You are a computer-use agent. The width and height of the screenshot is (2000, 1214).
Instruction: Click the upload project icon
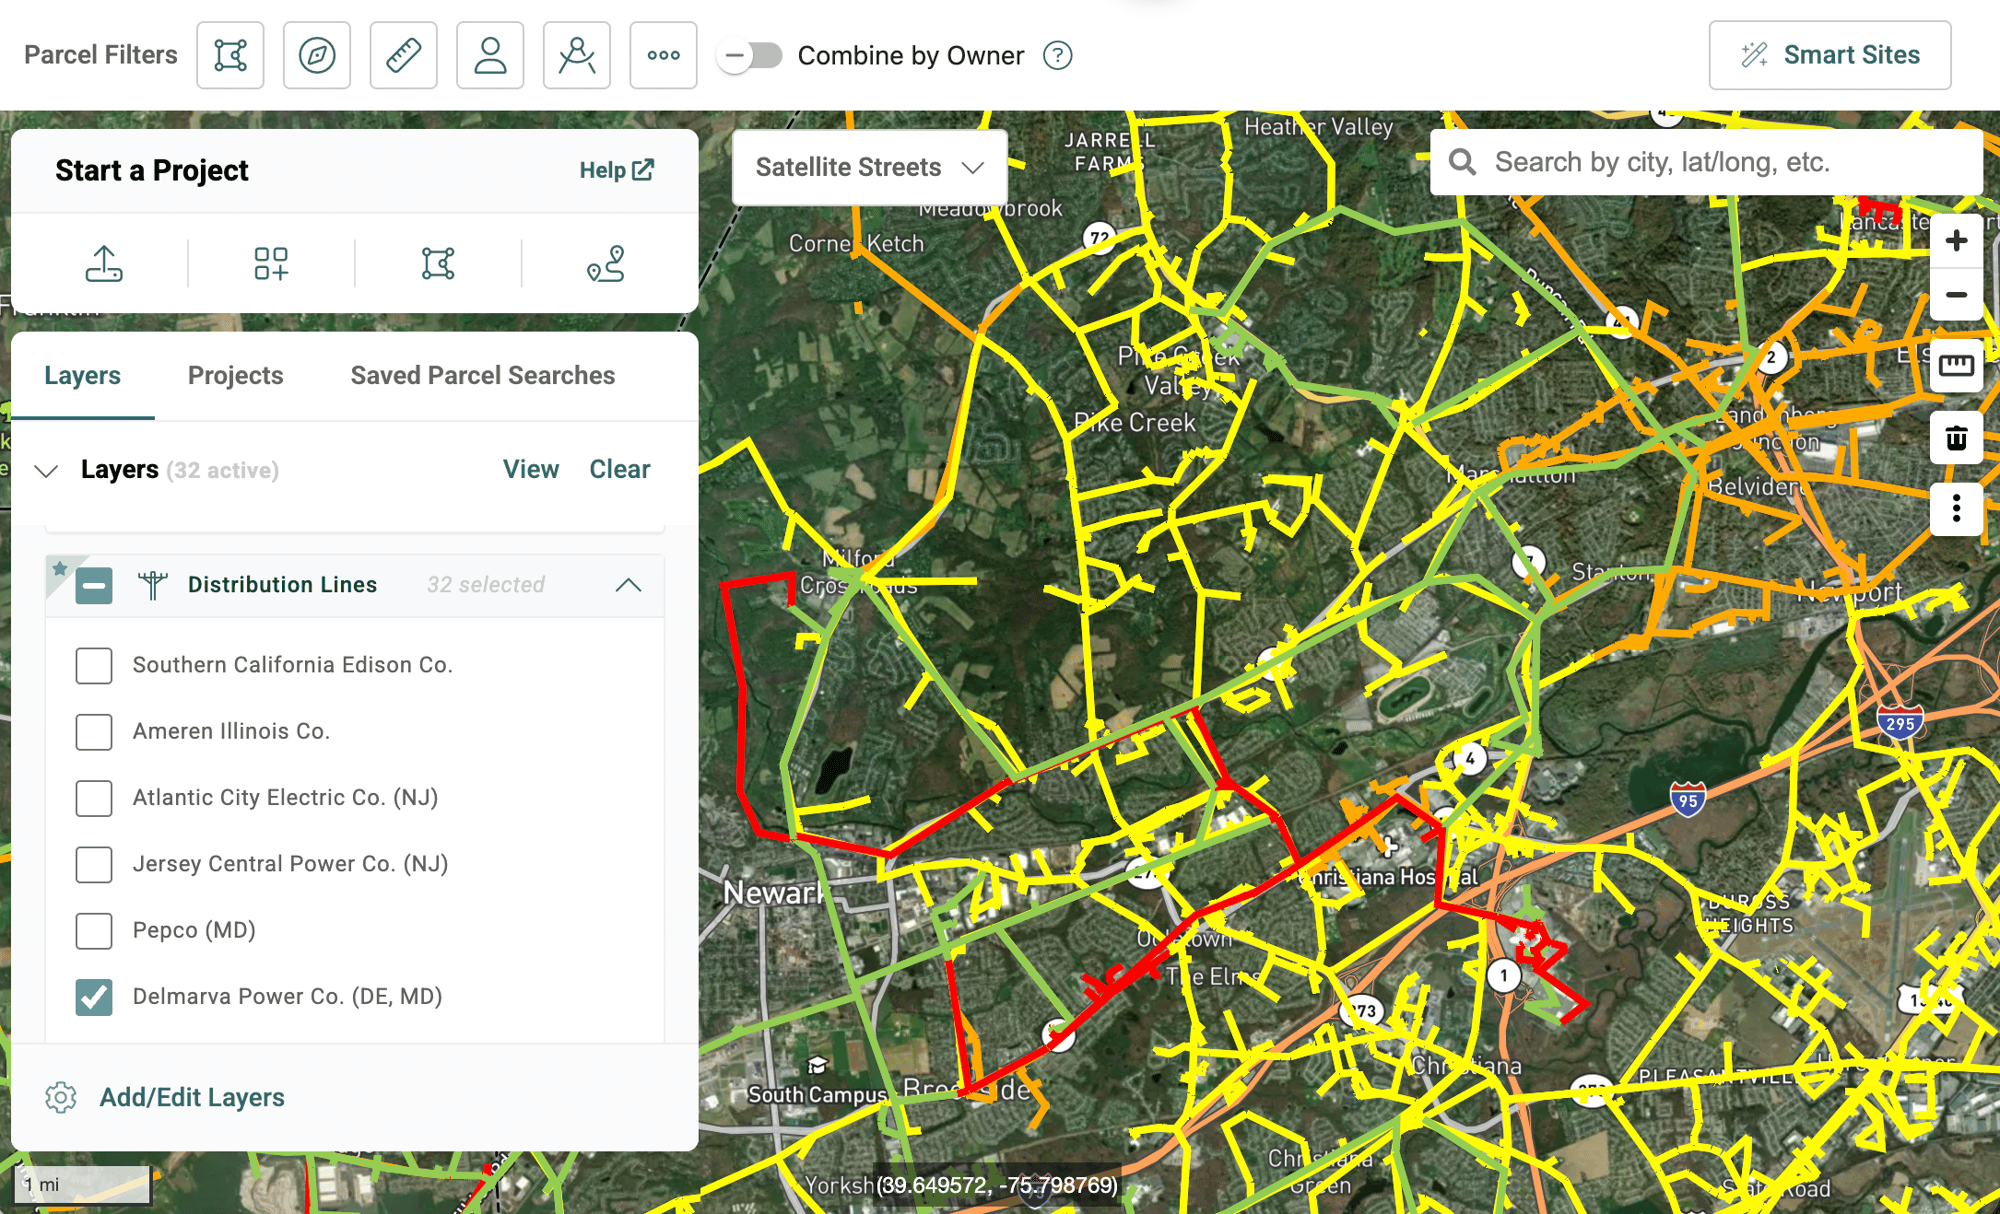(104, 264)
